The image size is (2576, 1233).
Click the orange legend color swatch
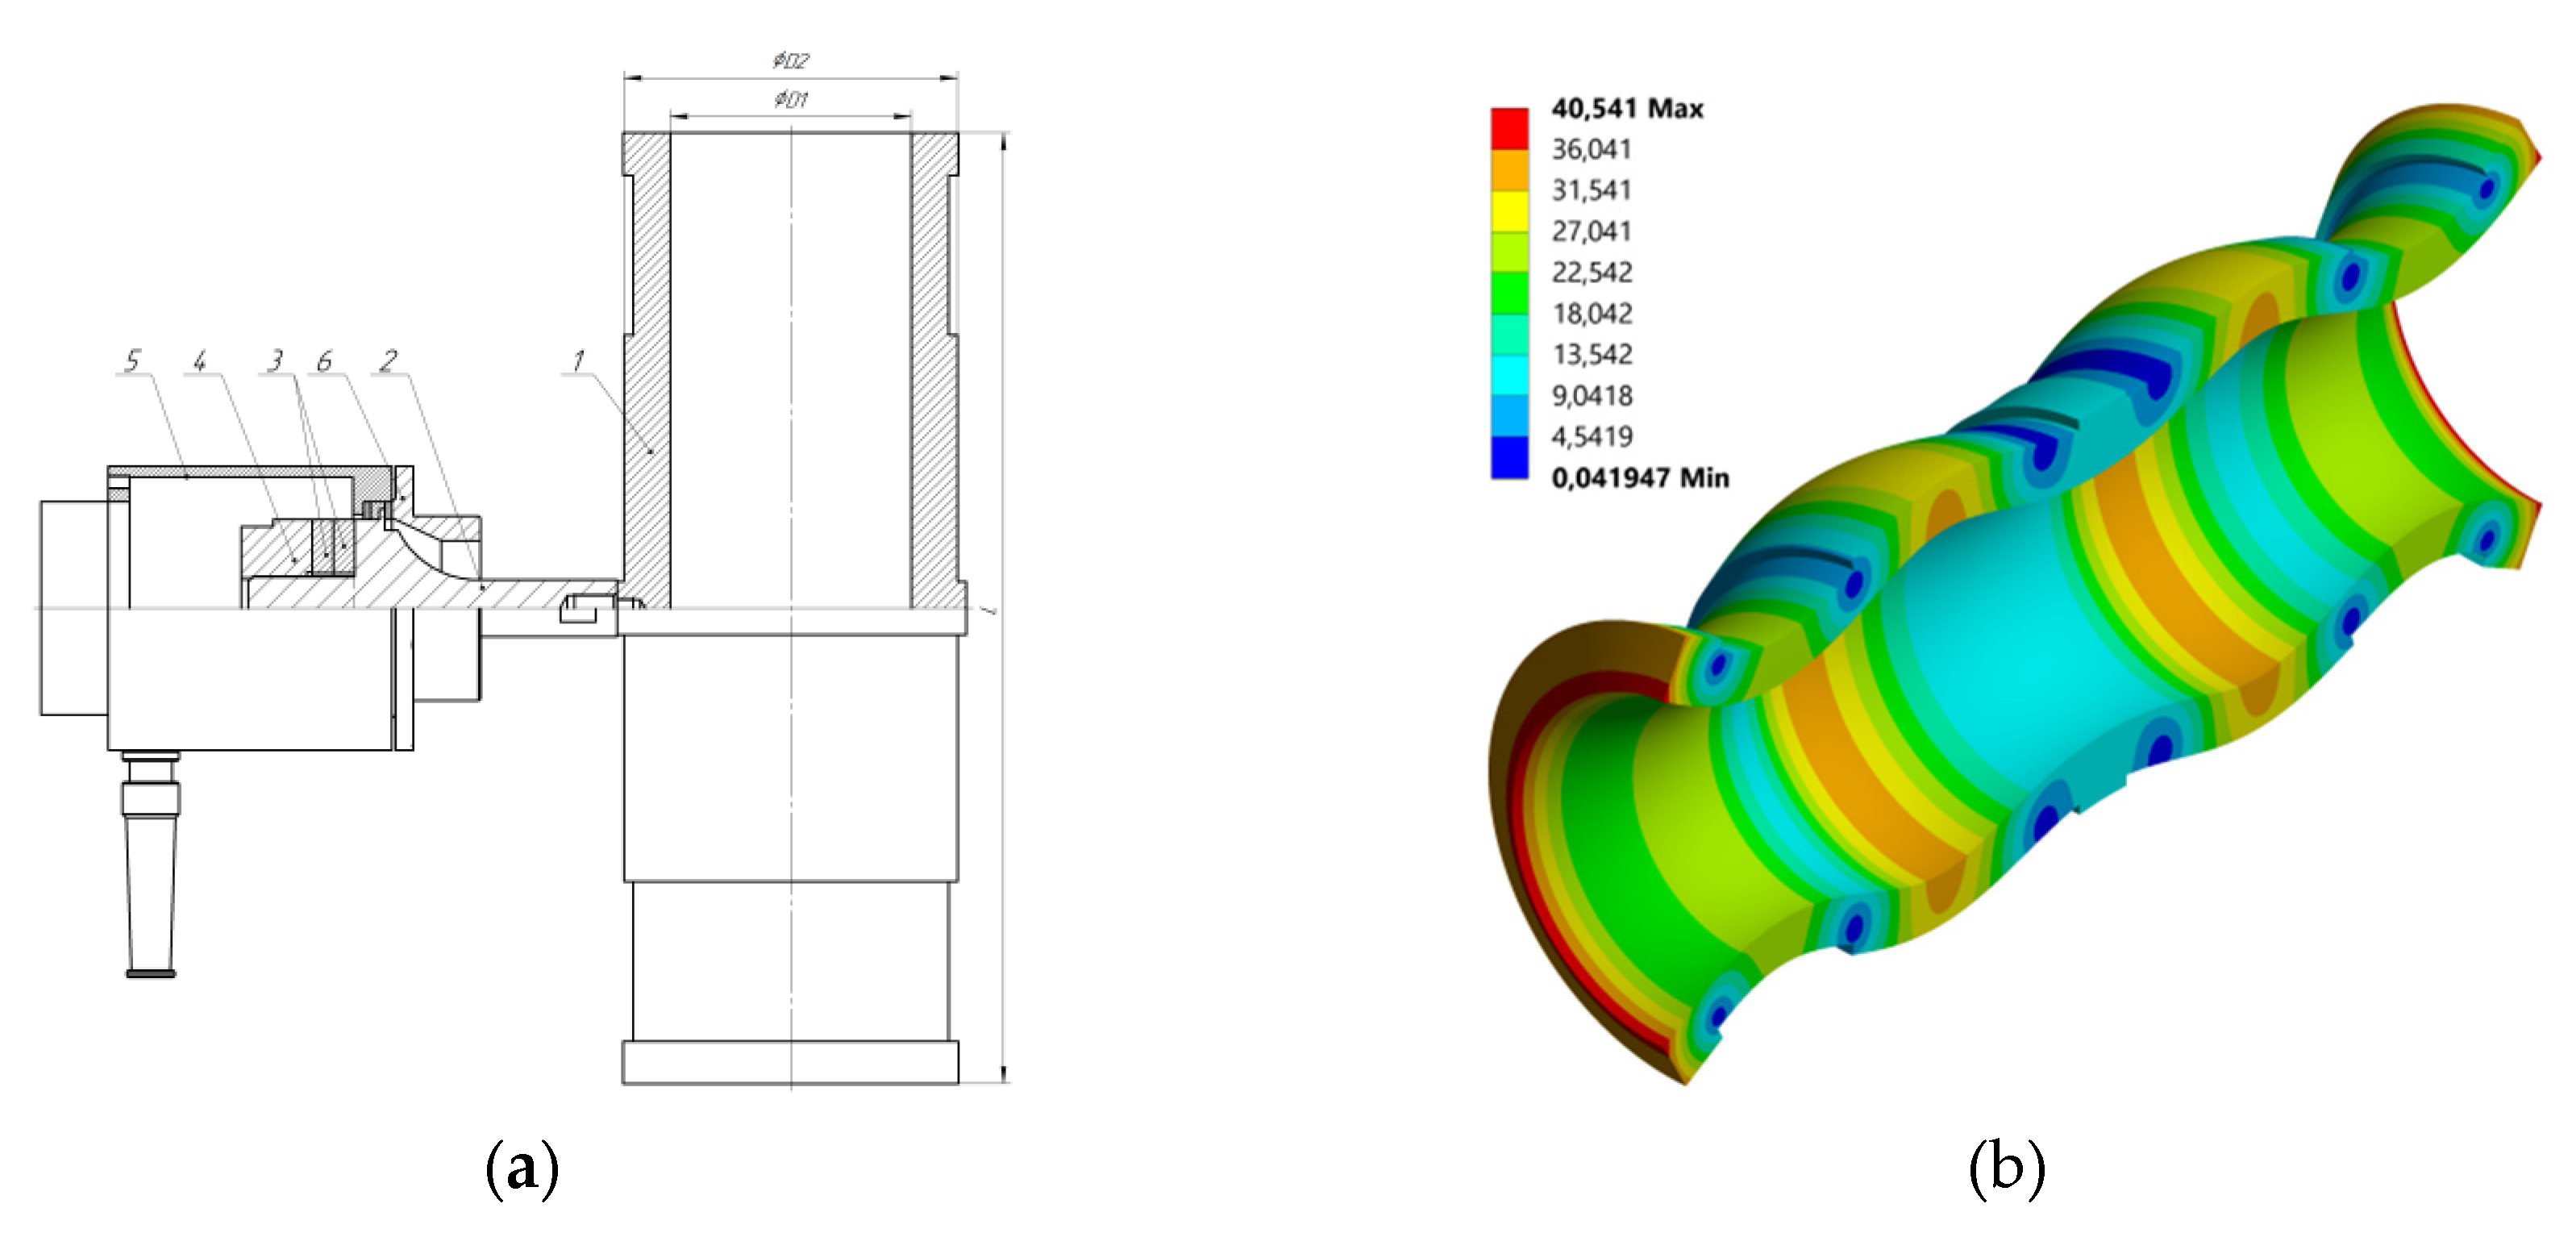tap(1509, 170)
